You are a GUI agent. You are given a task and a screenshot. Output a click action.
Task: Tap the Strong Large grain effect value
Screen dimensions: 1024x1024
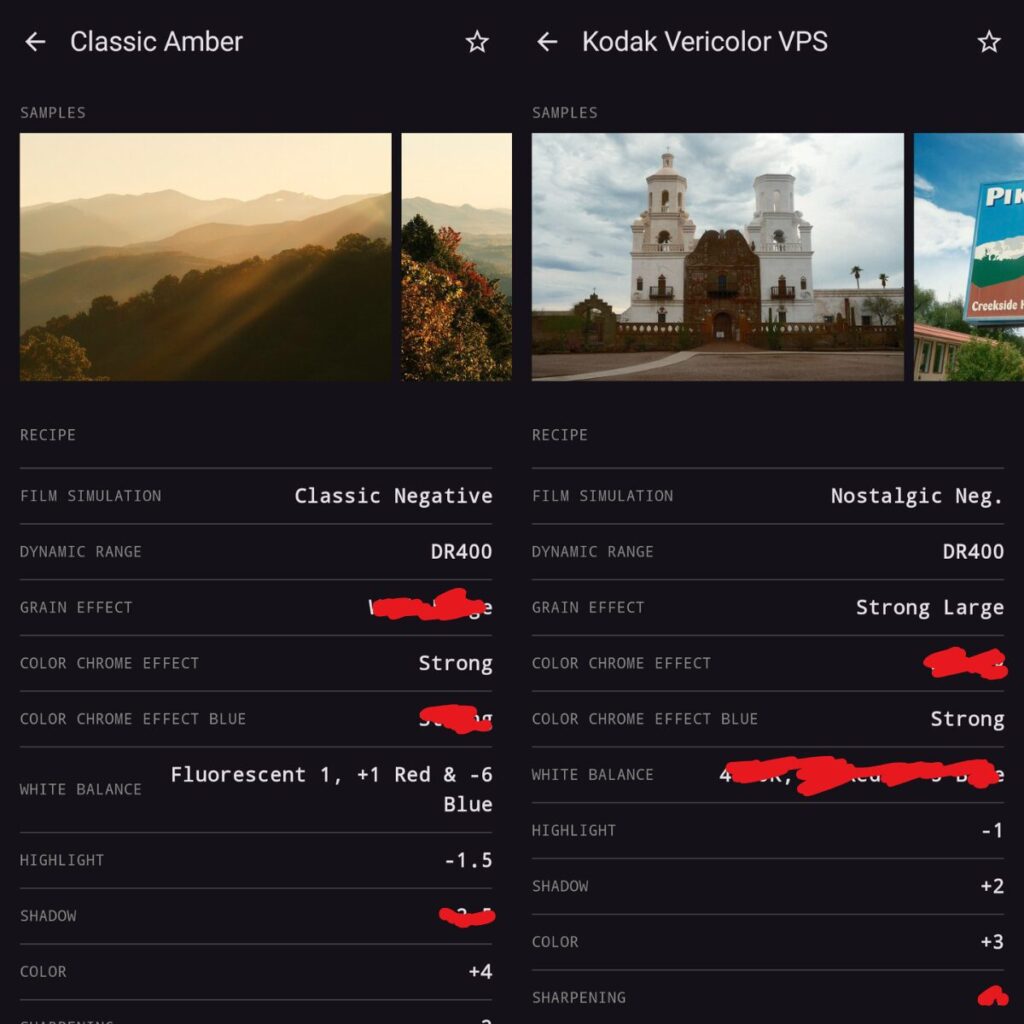point(929,608)
